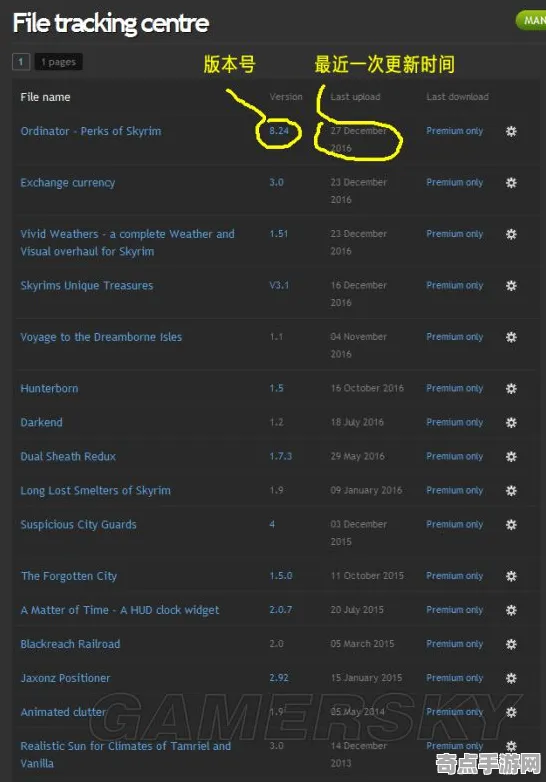This screenshot has width=546, height=782.
Task: Open Long Lost Smelters of Skyrim mod page
Action: click(95, 491)
